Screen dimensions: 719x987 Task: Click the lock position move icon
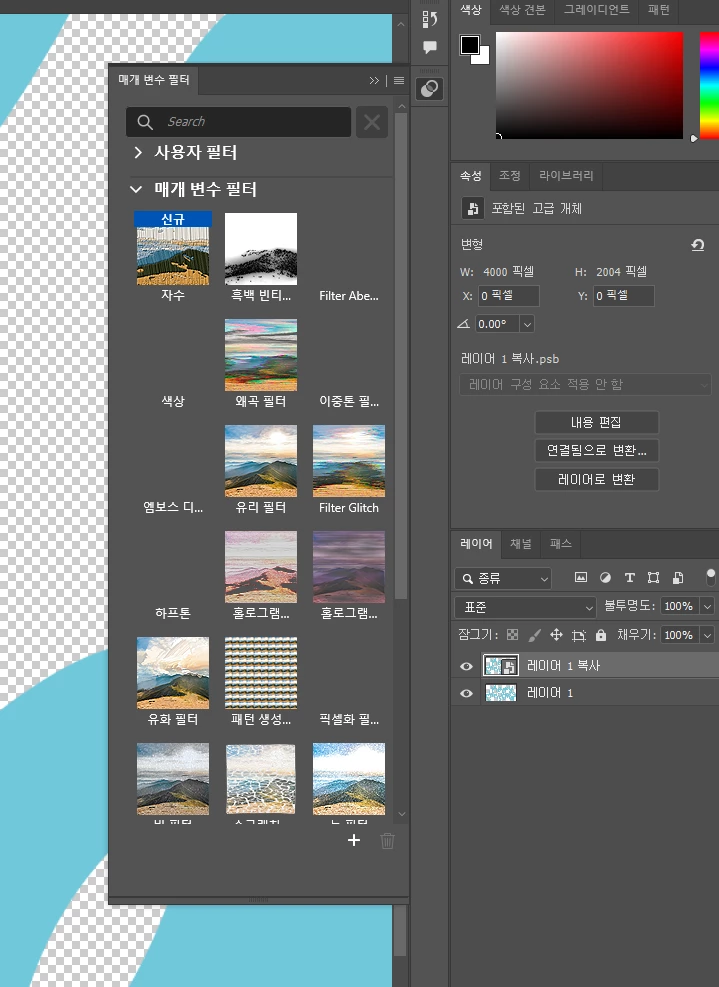556,635
